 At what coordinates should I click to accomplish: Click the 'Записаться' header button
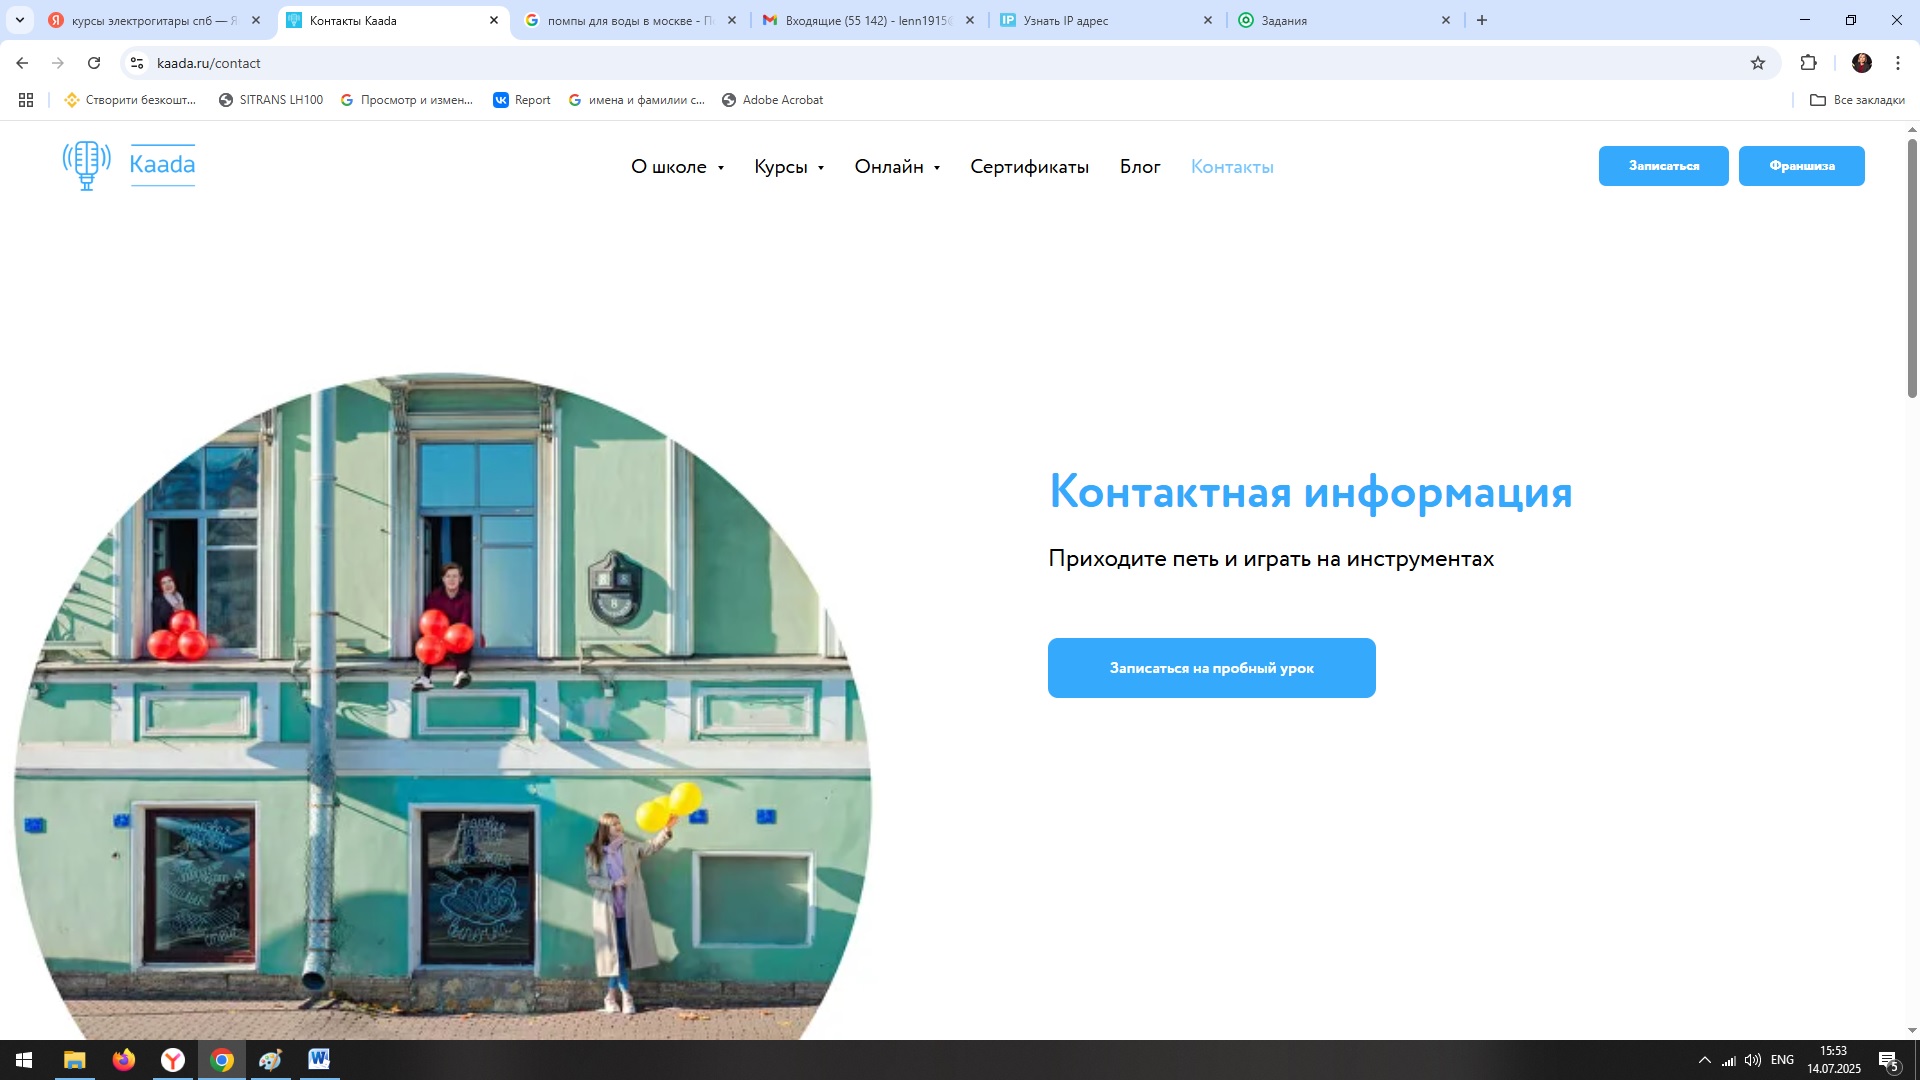1663,166
